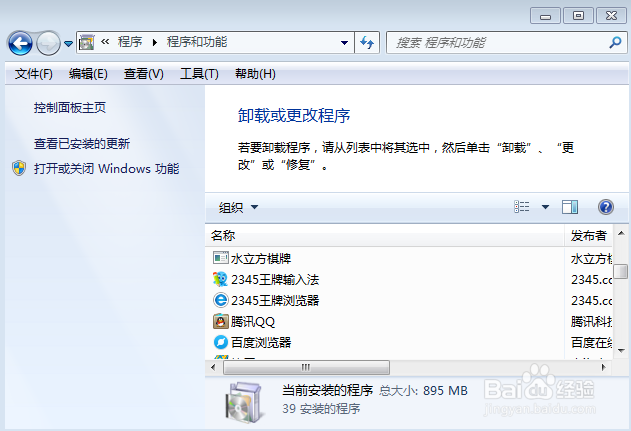The width and height of the screenshot is (631, 431).
Task: Click the vertical scrollbar down arrow
Action: pos(621,351)
